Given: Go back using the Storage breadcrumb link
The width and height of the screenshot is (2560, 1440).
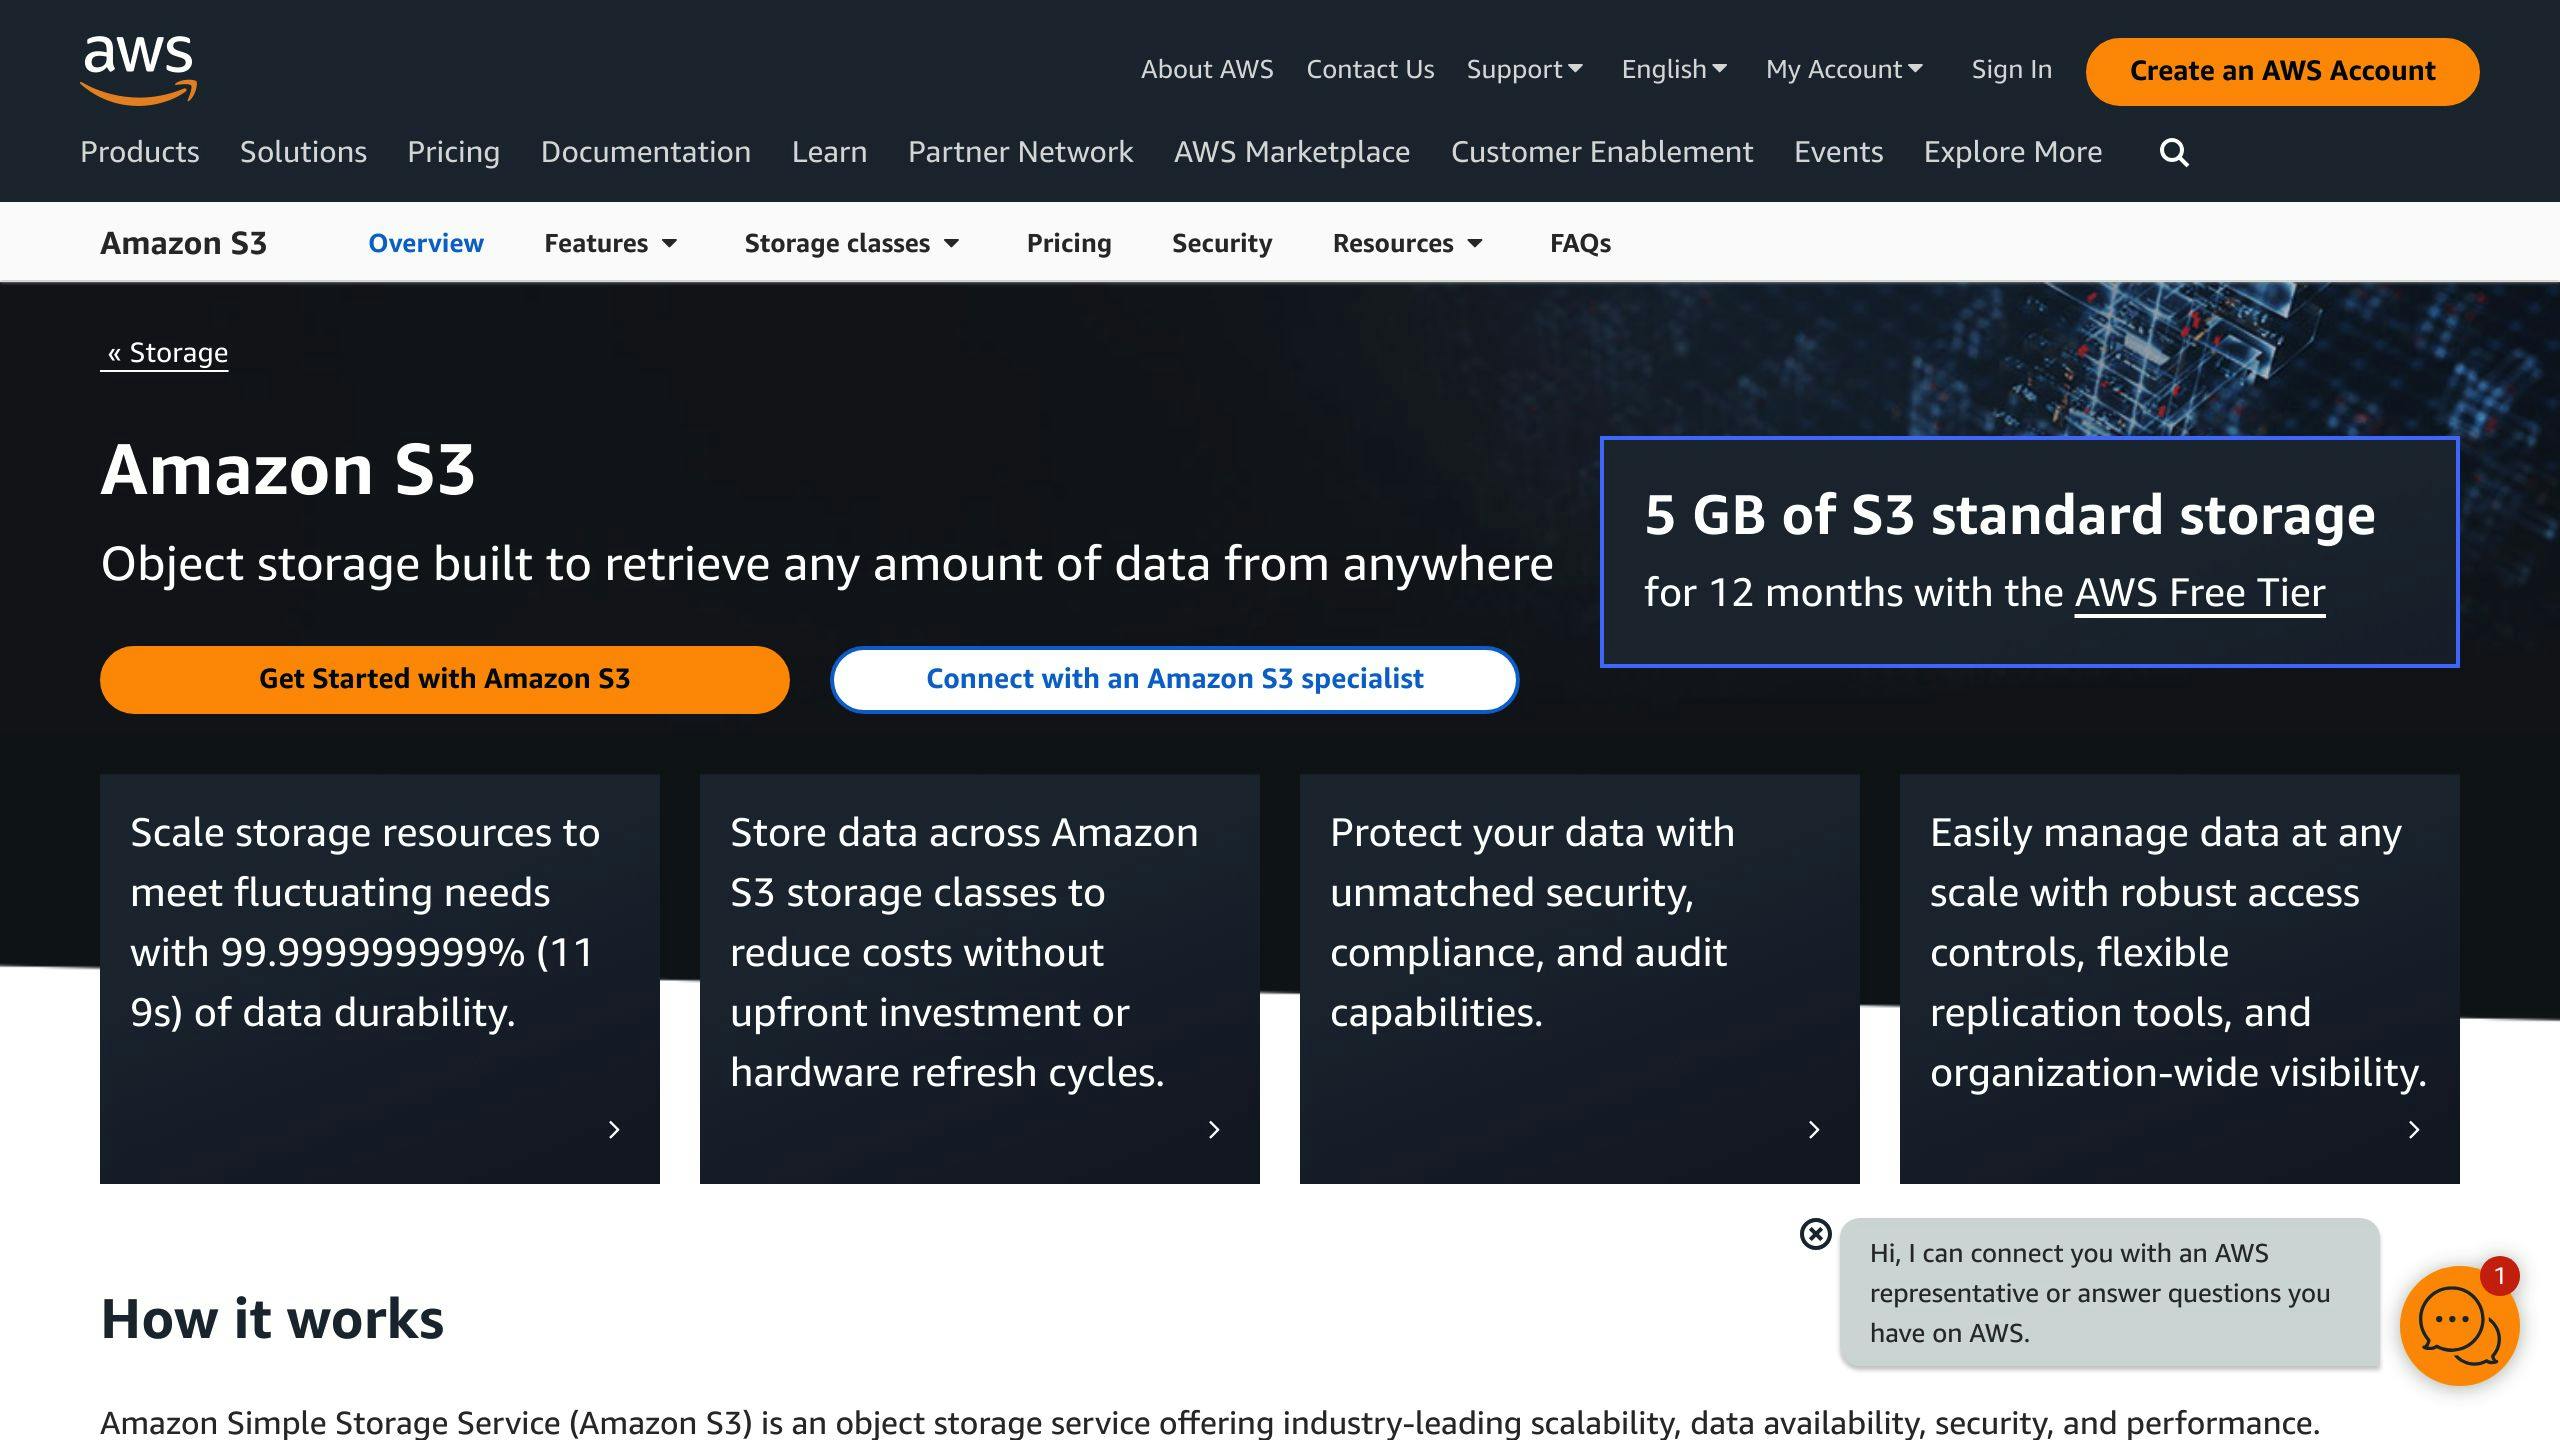Looking at the screenshot, I should pyautogui.click(x=164, y=352).
